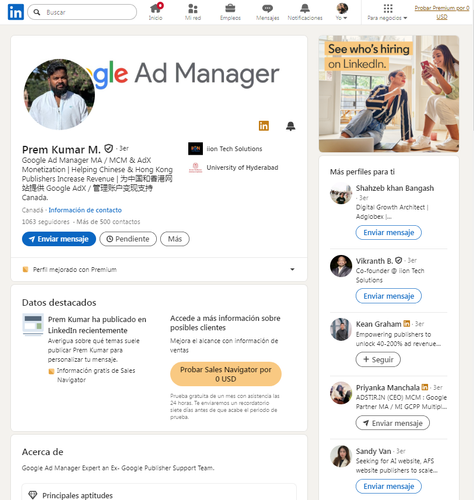The height and width of the screenshot is (500, 474).
Task: Click Sandy Van avatar photo
Action: 341,456
